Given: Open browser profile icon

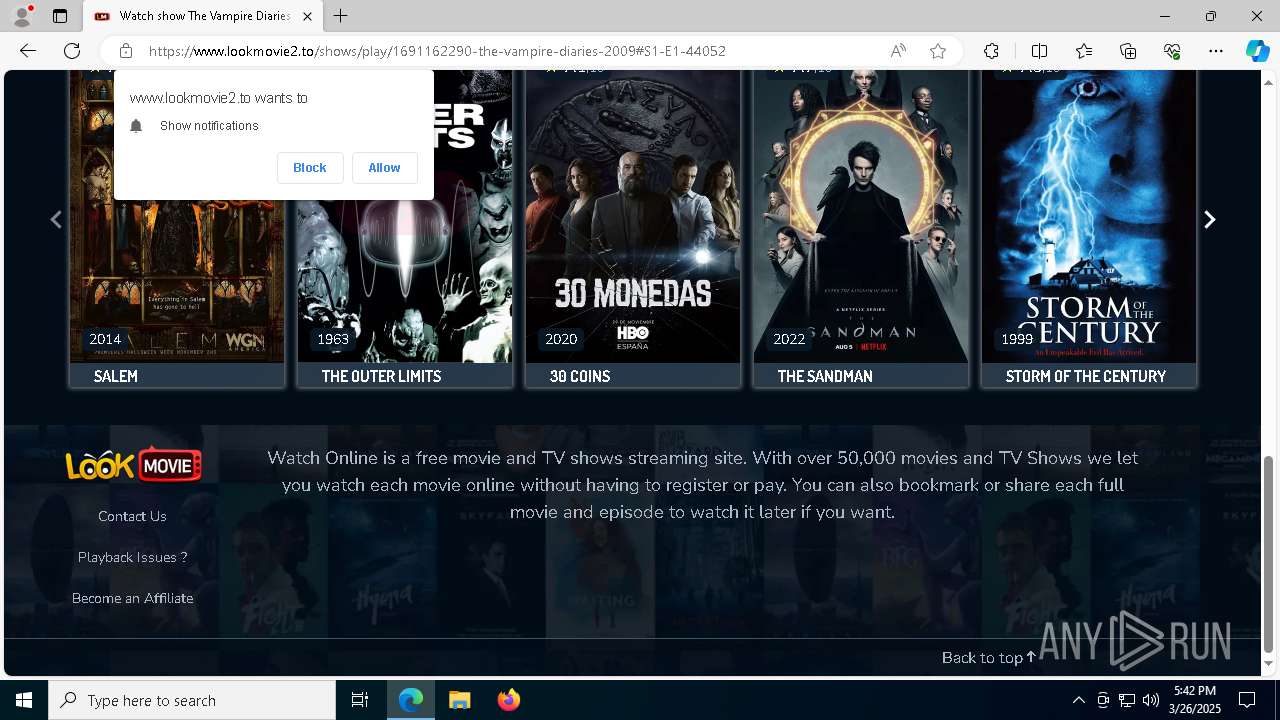Looking at the screenshot, I should coord(22,16).
